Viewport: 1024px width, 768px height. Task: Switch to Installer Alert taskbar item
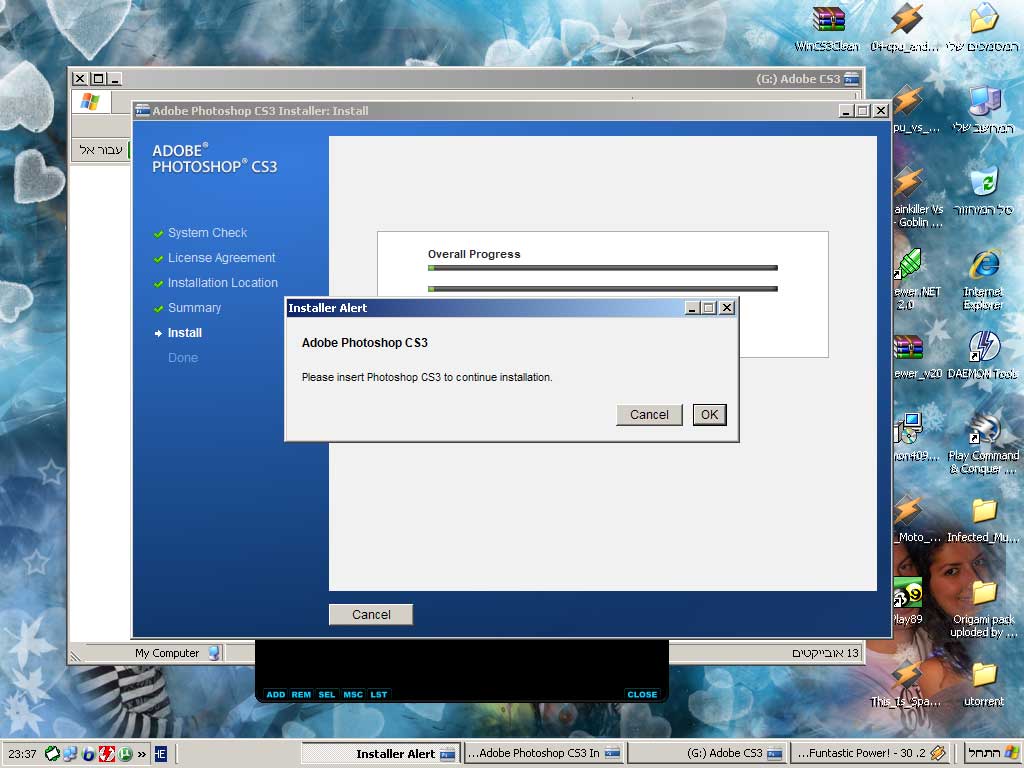point(406,753)
